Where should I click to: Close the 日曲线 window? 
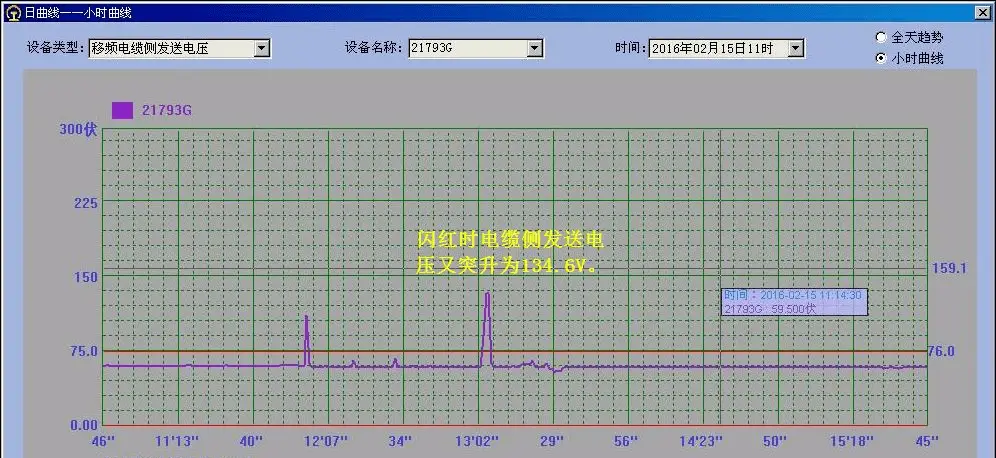[x=983, y=12]
